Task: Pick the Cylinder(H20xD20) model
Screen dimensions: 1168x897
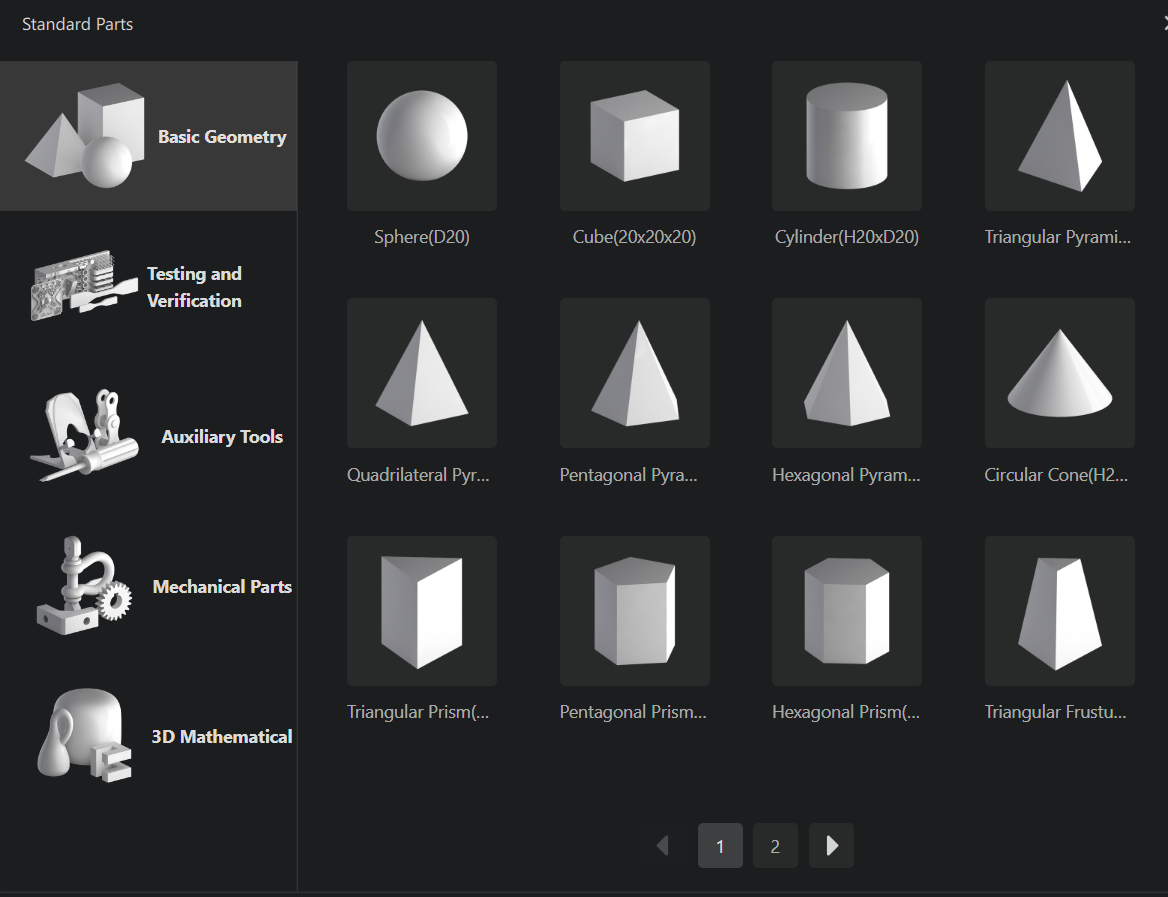Action: (x=846, y=136)
